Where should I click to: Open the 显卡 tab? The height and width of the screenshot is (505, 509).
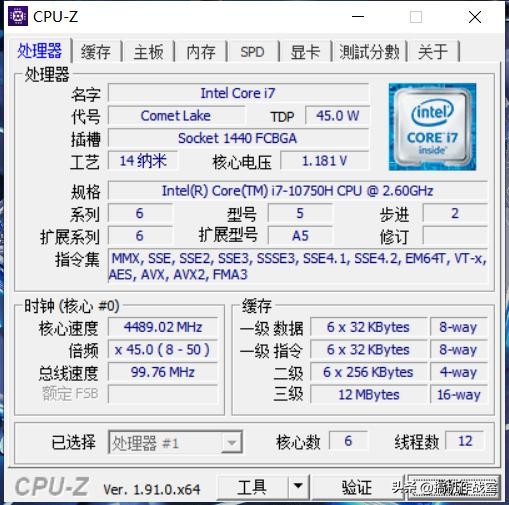click(305, 52)
